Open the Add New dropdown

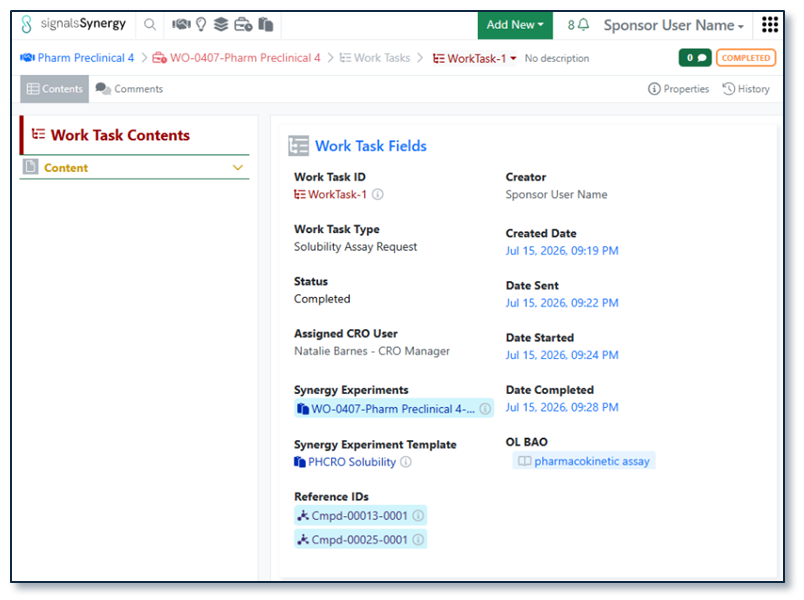(x=515, y=25)
